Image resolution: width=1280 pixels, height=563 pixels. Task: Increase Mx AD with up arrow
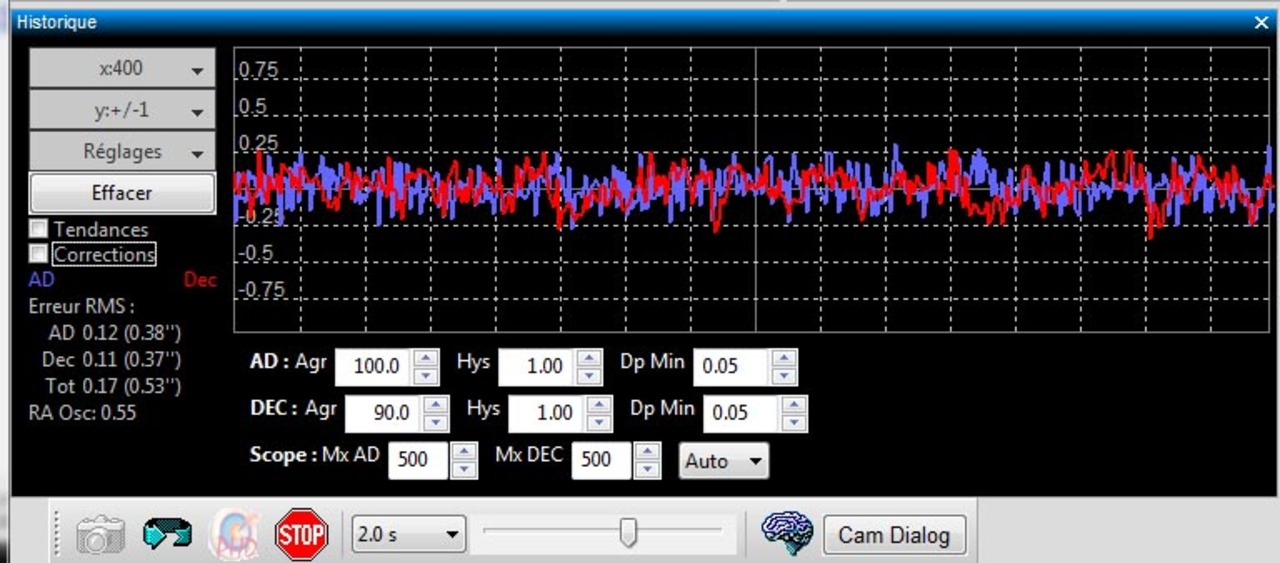(463, 451)
